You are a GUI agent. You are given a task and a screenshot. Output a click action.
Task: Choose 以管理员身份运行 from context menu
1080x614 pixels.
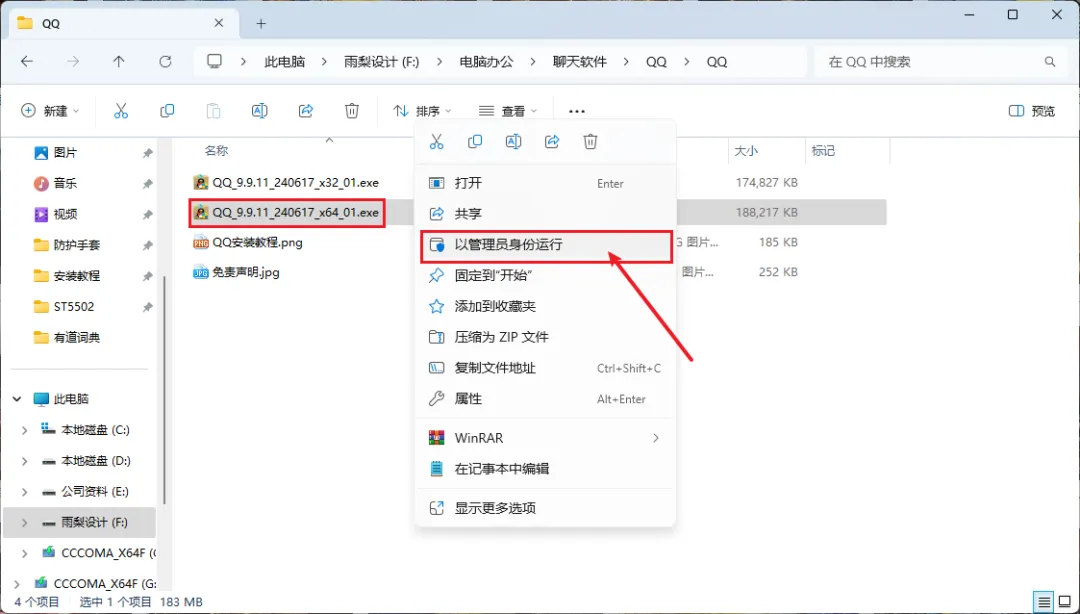(x=546, y=245)
